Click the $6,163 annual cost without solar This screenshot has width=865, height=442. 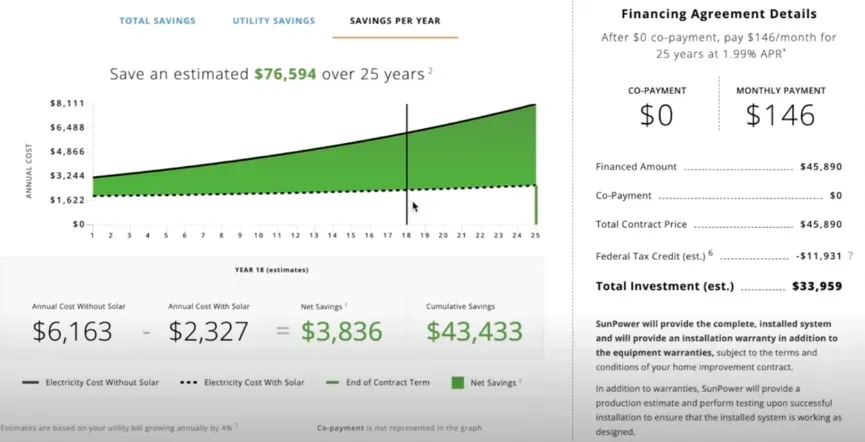pos(72,331)
